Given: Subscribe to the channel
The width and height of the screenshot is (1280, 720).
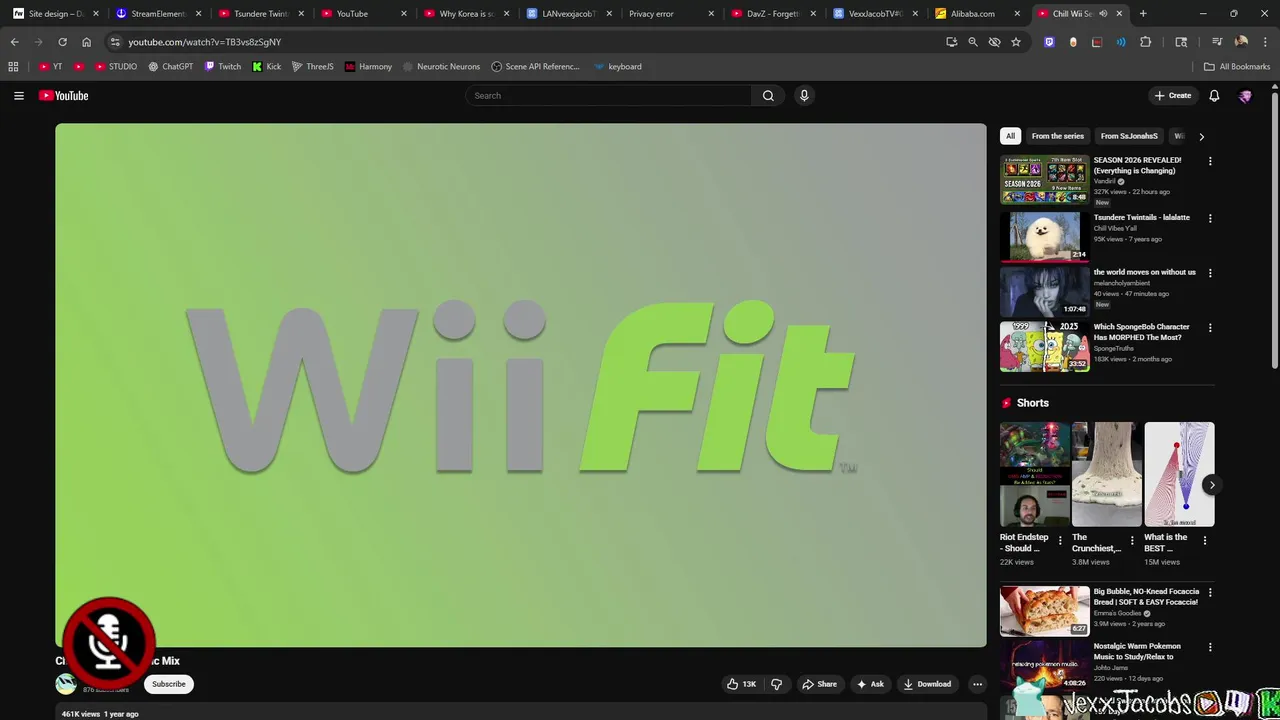Looking at the screenshot, I should (169, 684).
